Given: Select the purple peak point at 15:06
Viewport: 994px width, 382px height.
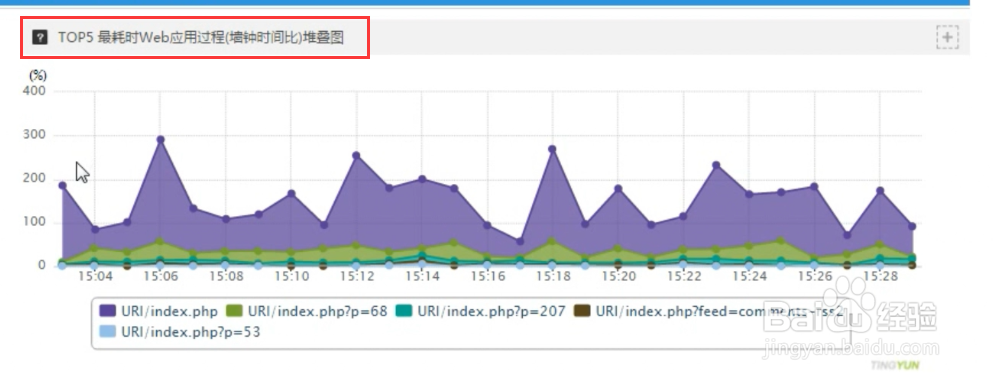Looking at the screenshot, I should [160, 139].
